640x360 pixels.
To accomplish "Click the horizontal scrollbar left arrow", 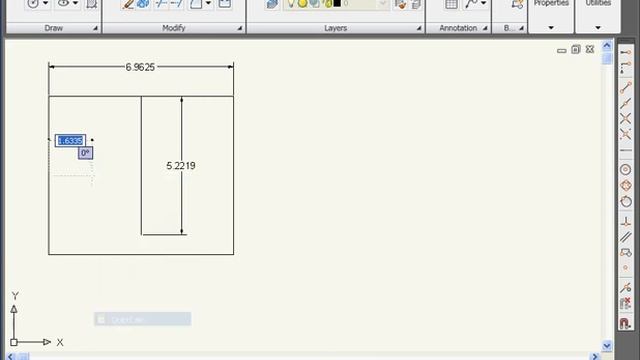I will point(11,357).
